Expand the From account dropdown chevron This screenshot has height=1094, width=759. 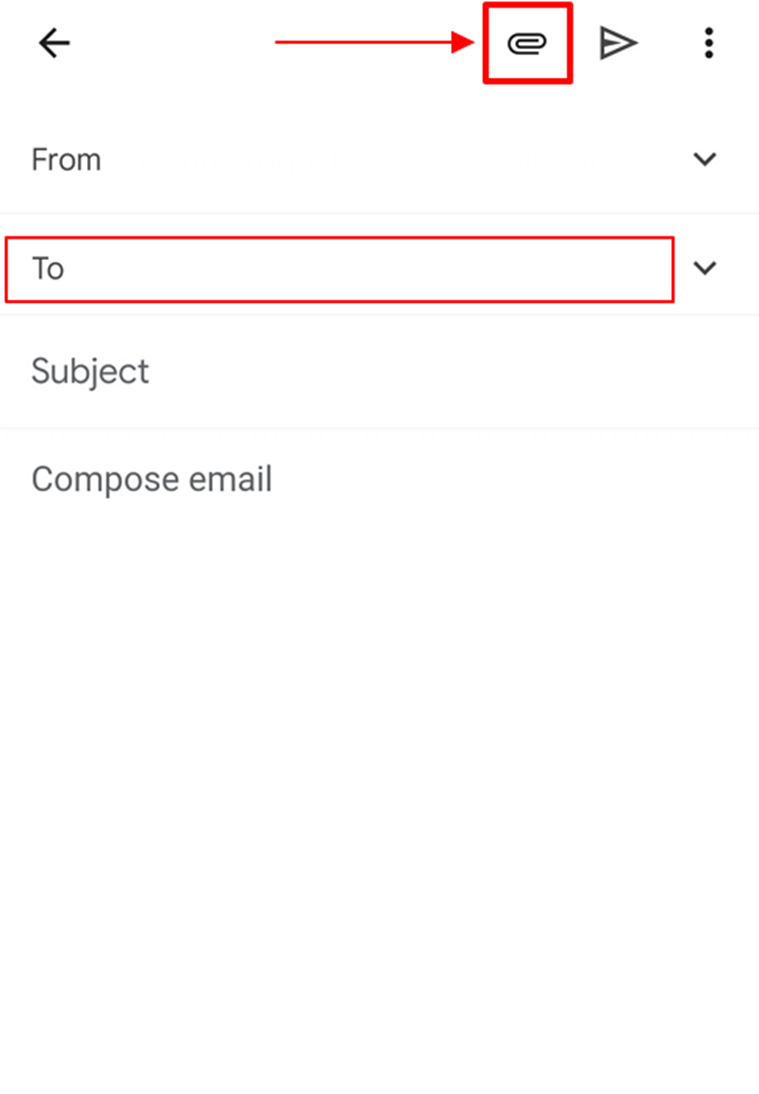705,160
